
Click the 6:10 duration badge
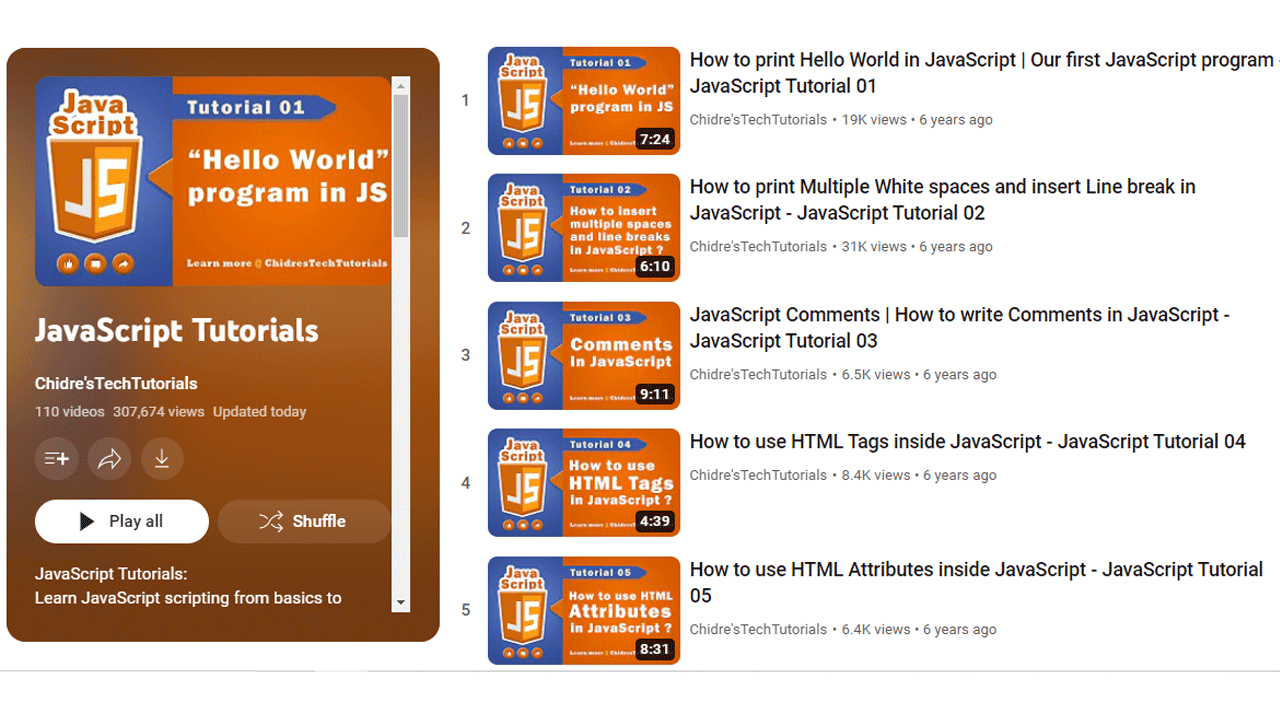coord(655,267)
